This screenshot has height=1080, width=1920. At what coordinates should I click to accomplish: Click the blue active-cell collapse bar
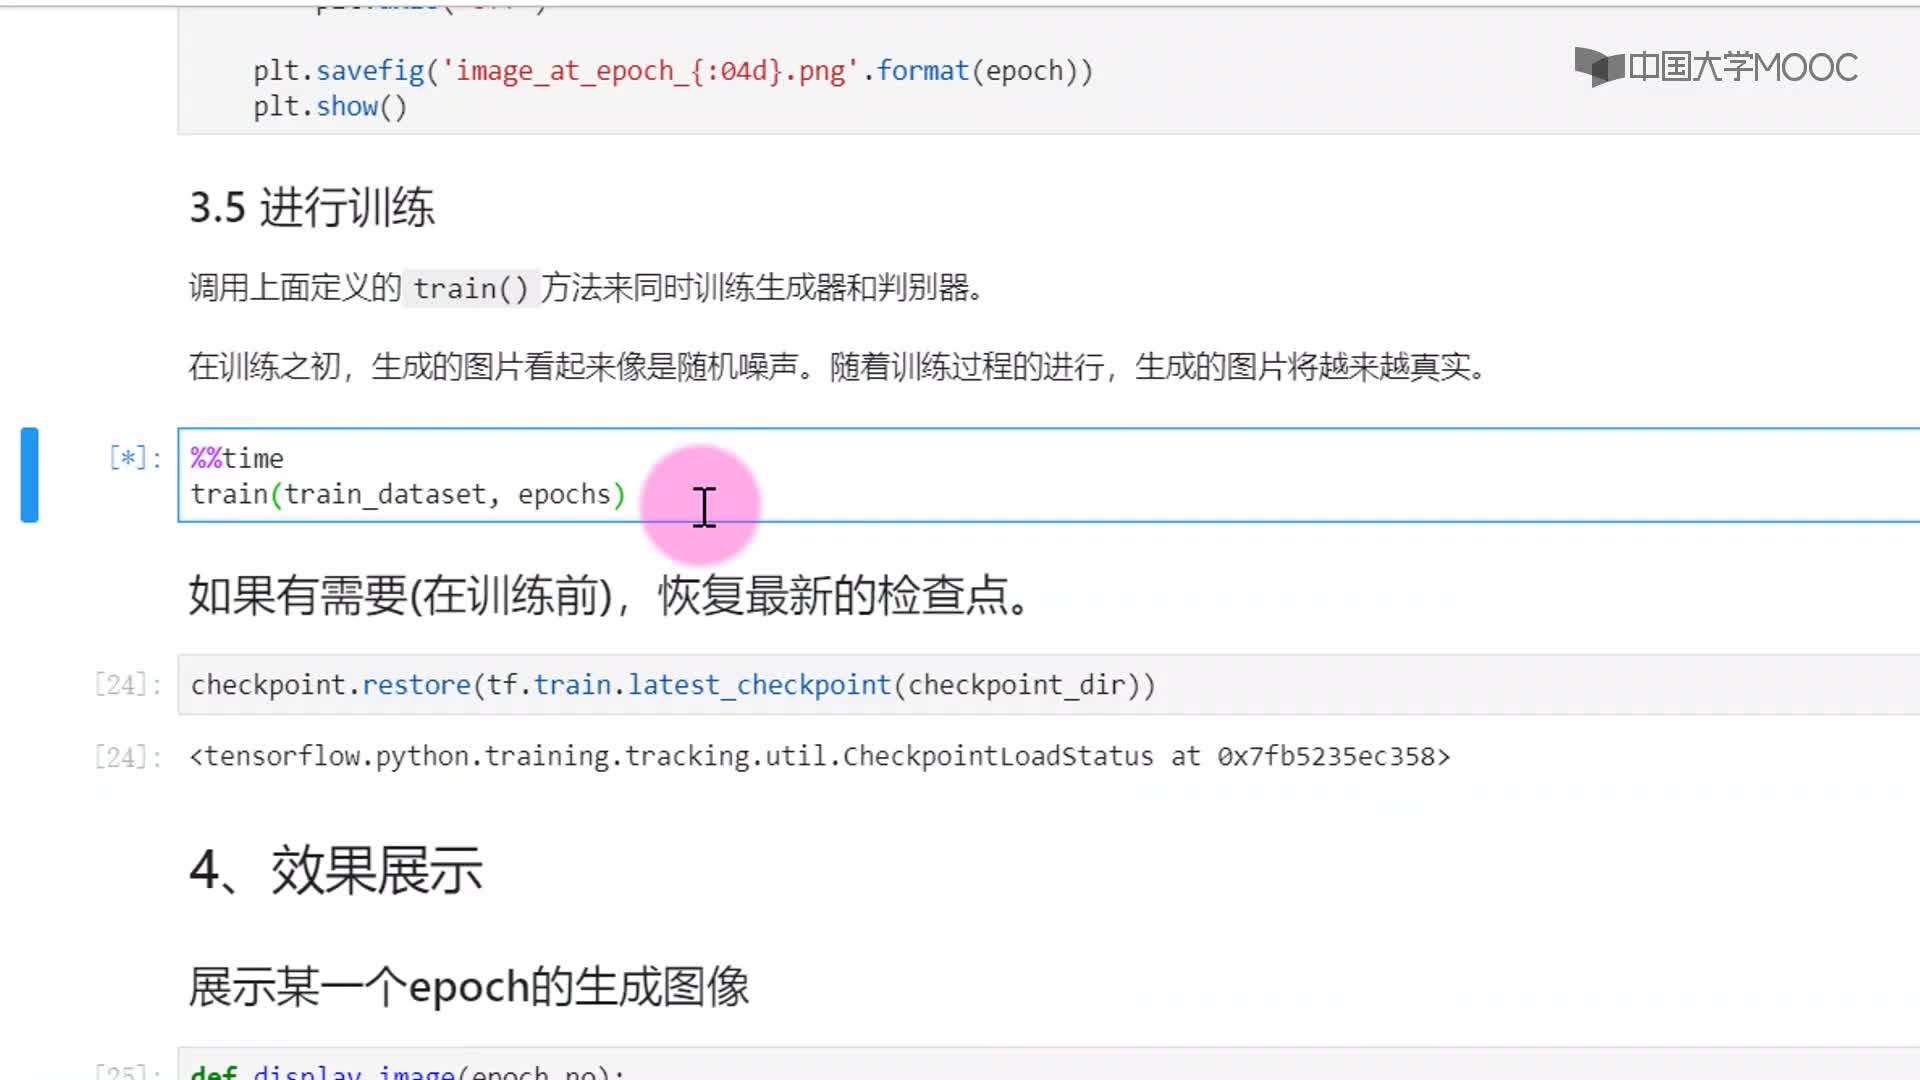30,475
